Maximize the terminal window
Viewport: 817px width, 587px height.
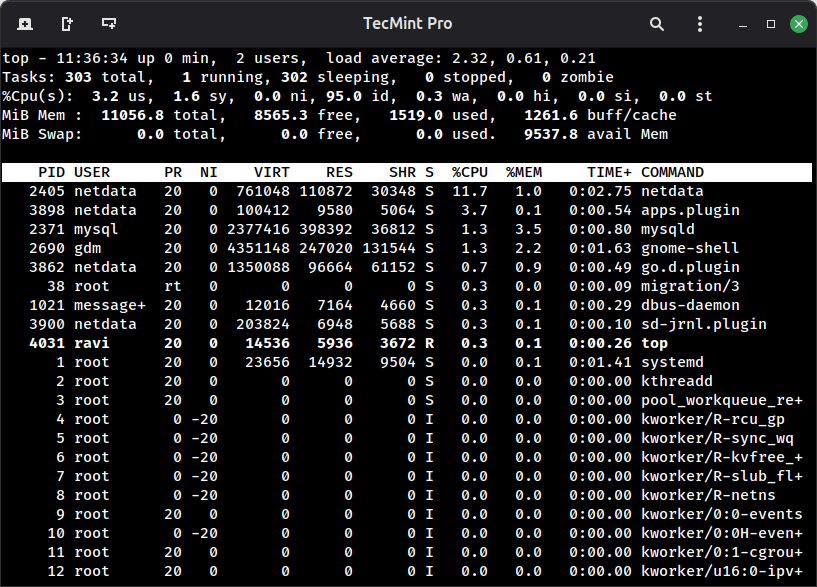(x=771, y=23)
